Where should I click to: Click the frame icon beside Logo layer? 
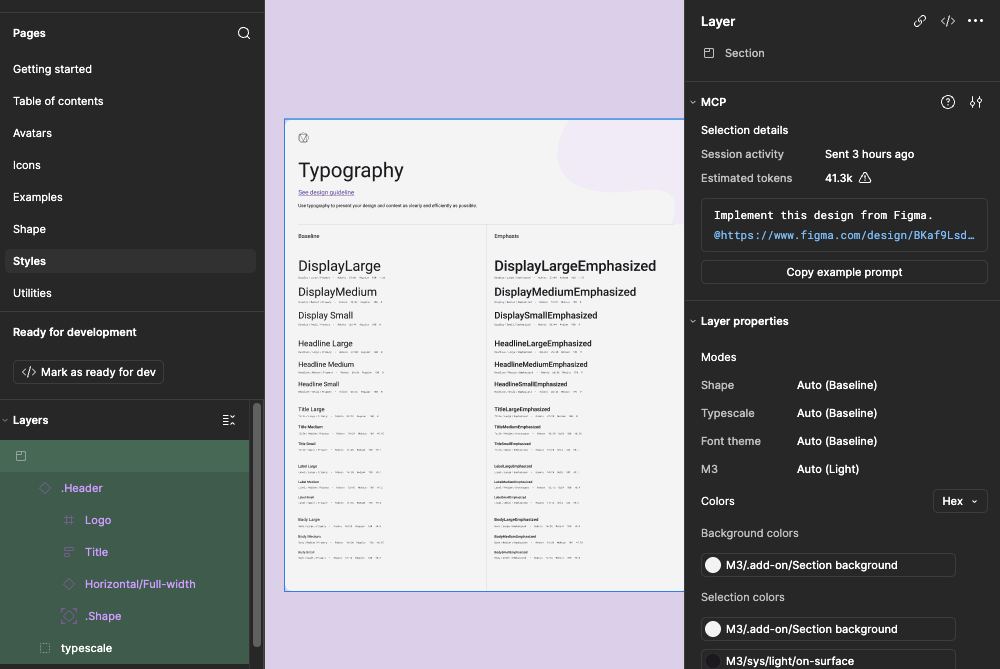69,520
